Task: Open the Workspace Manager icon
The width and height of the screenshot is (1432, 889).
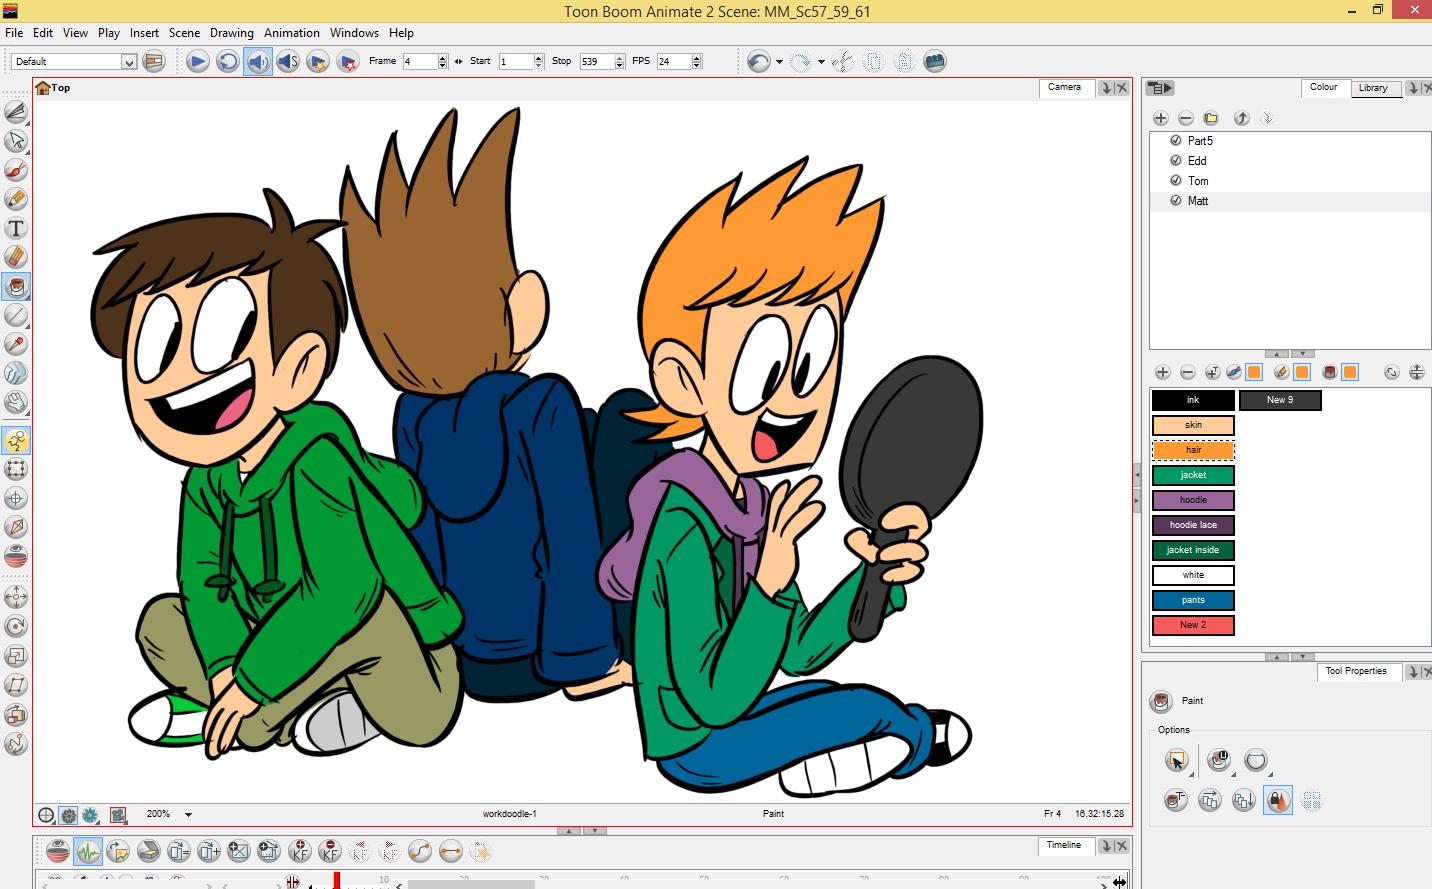Action: (x=154, y=62)
